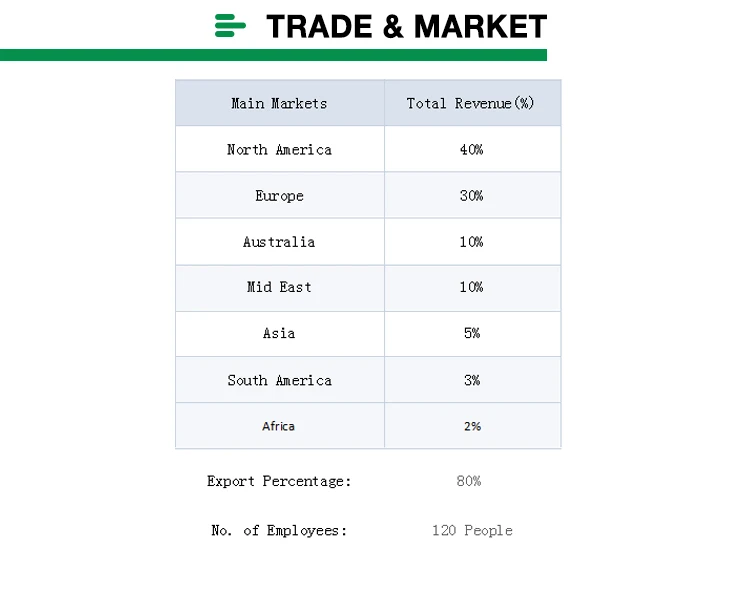This screenshot has width=750, height=592.
Task: Click the Asia market cell
Action: [279, 333]
